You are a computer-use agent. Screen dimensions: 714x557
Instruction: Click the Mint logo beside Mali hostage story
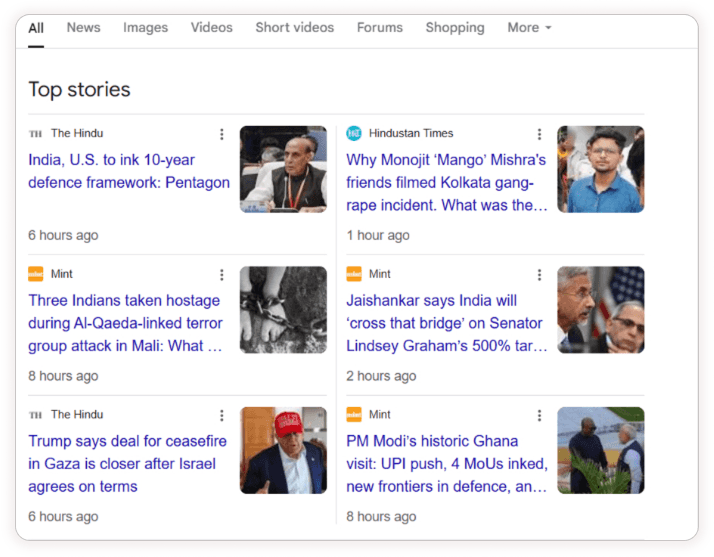pos(36,274)
